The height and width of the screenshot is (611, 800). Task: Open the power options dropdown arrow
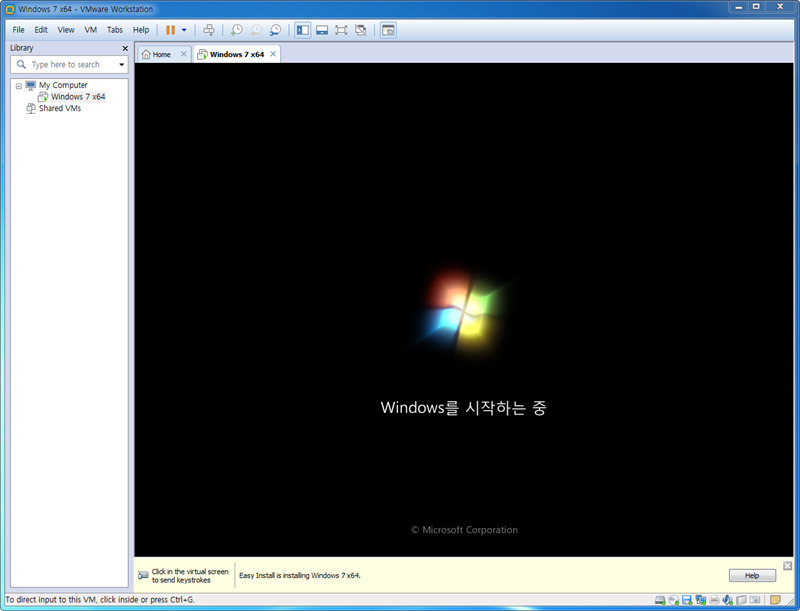tap(184, 30)
